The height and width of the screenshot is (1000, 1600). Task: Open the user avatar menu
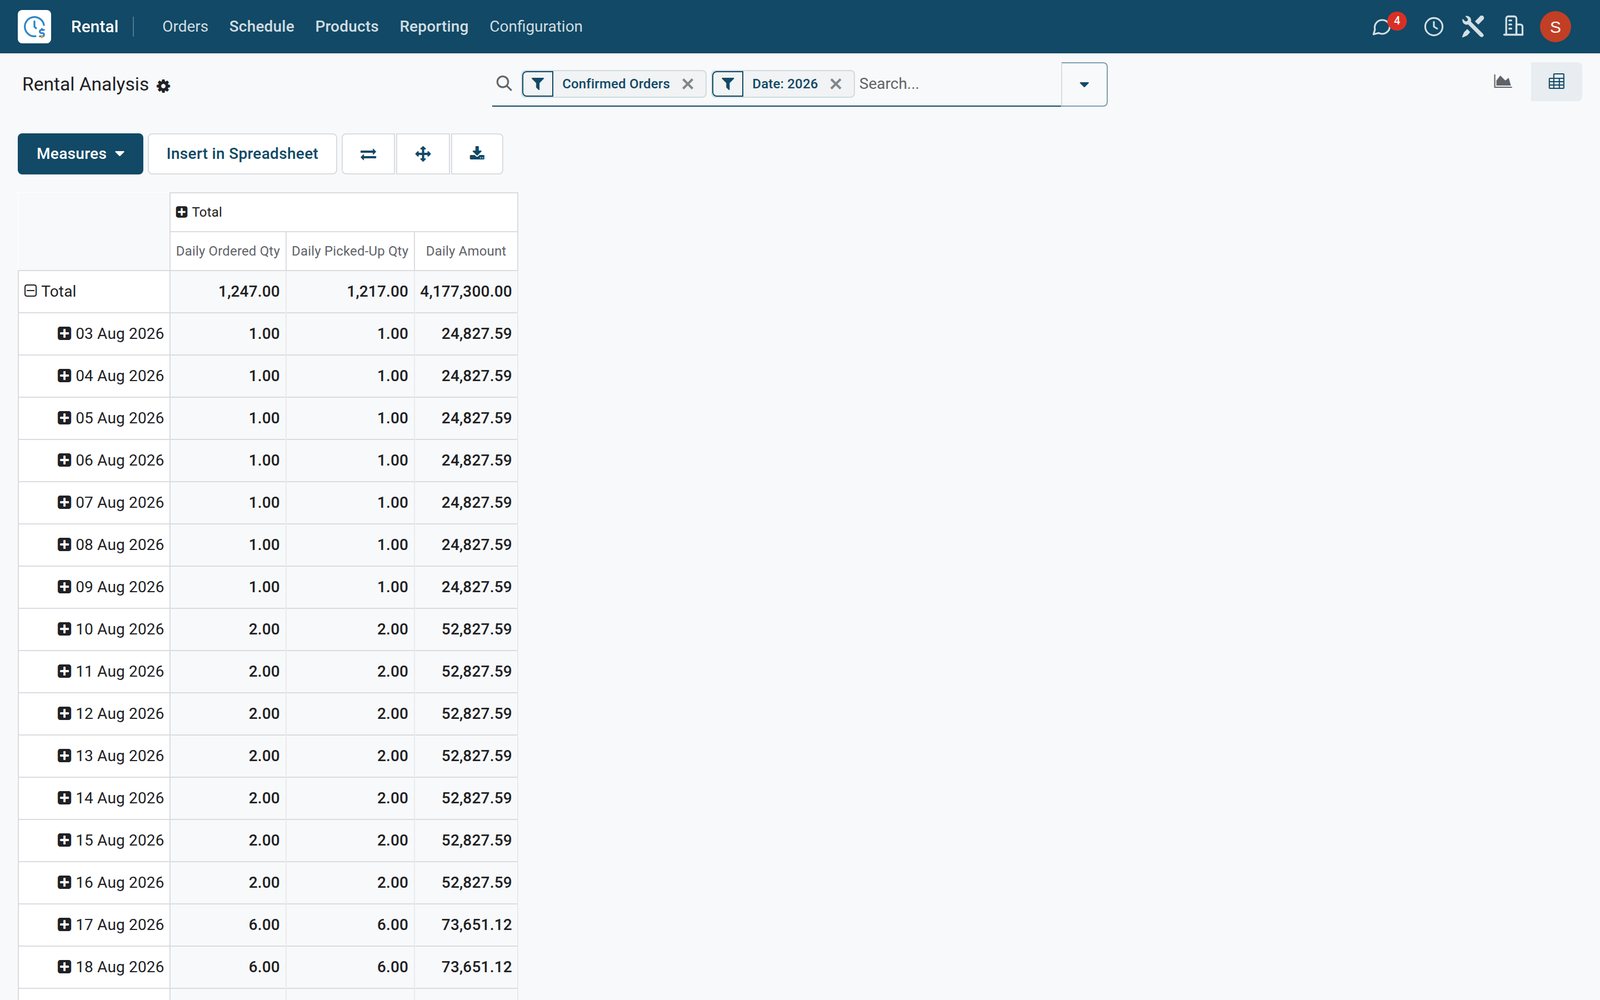1555,27
